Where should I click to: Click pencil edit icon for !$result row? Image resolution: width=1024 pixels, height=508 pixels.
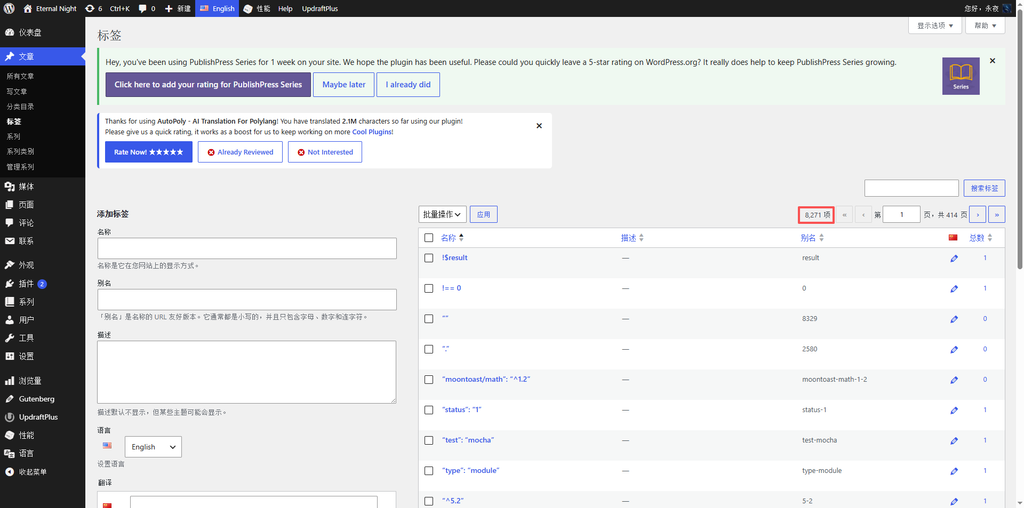tap(954, 259)
